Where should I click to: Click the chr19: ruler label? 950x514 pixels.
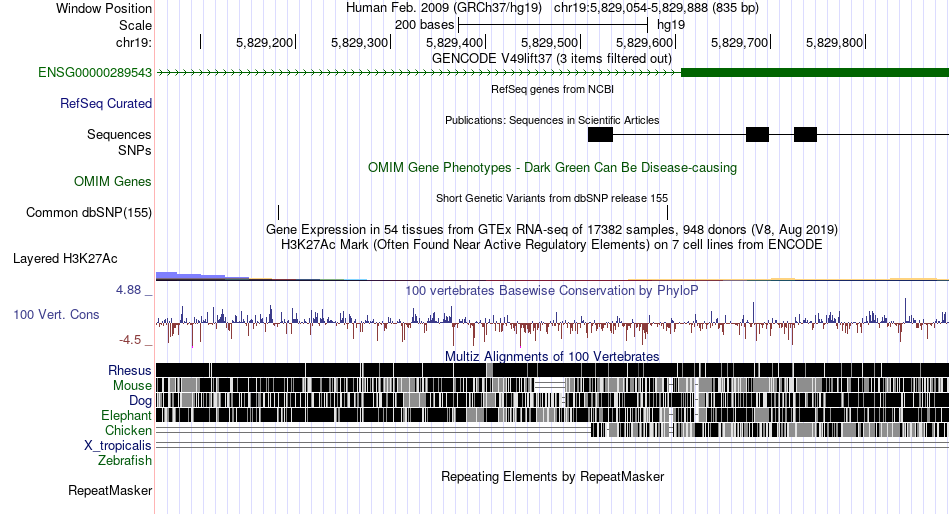(x=133, y=42)
